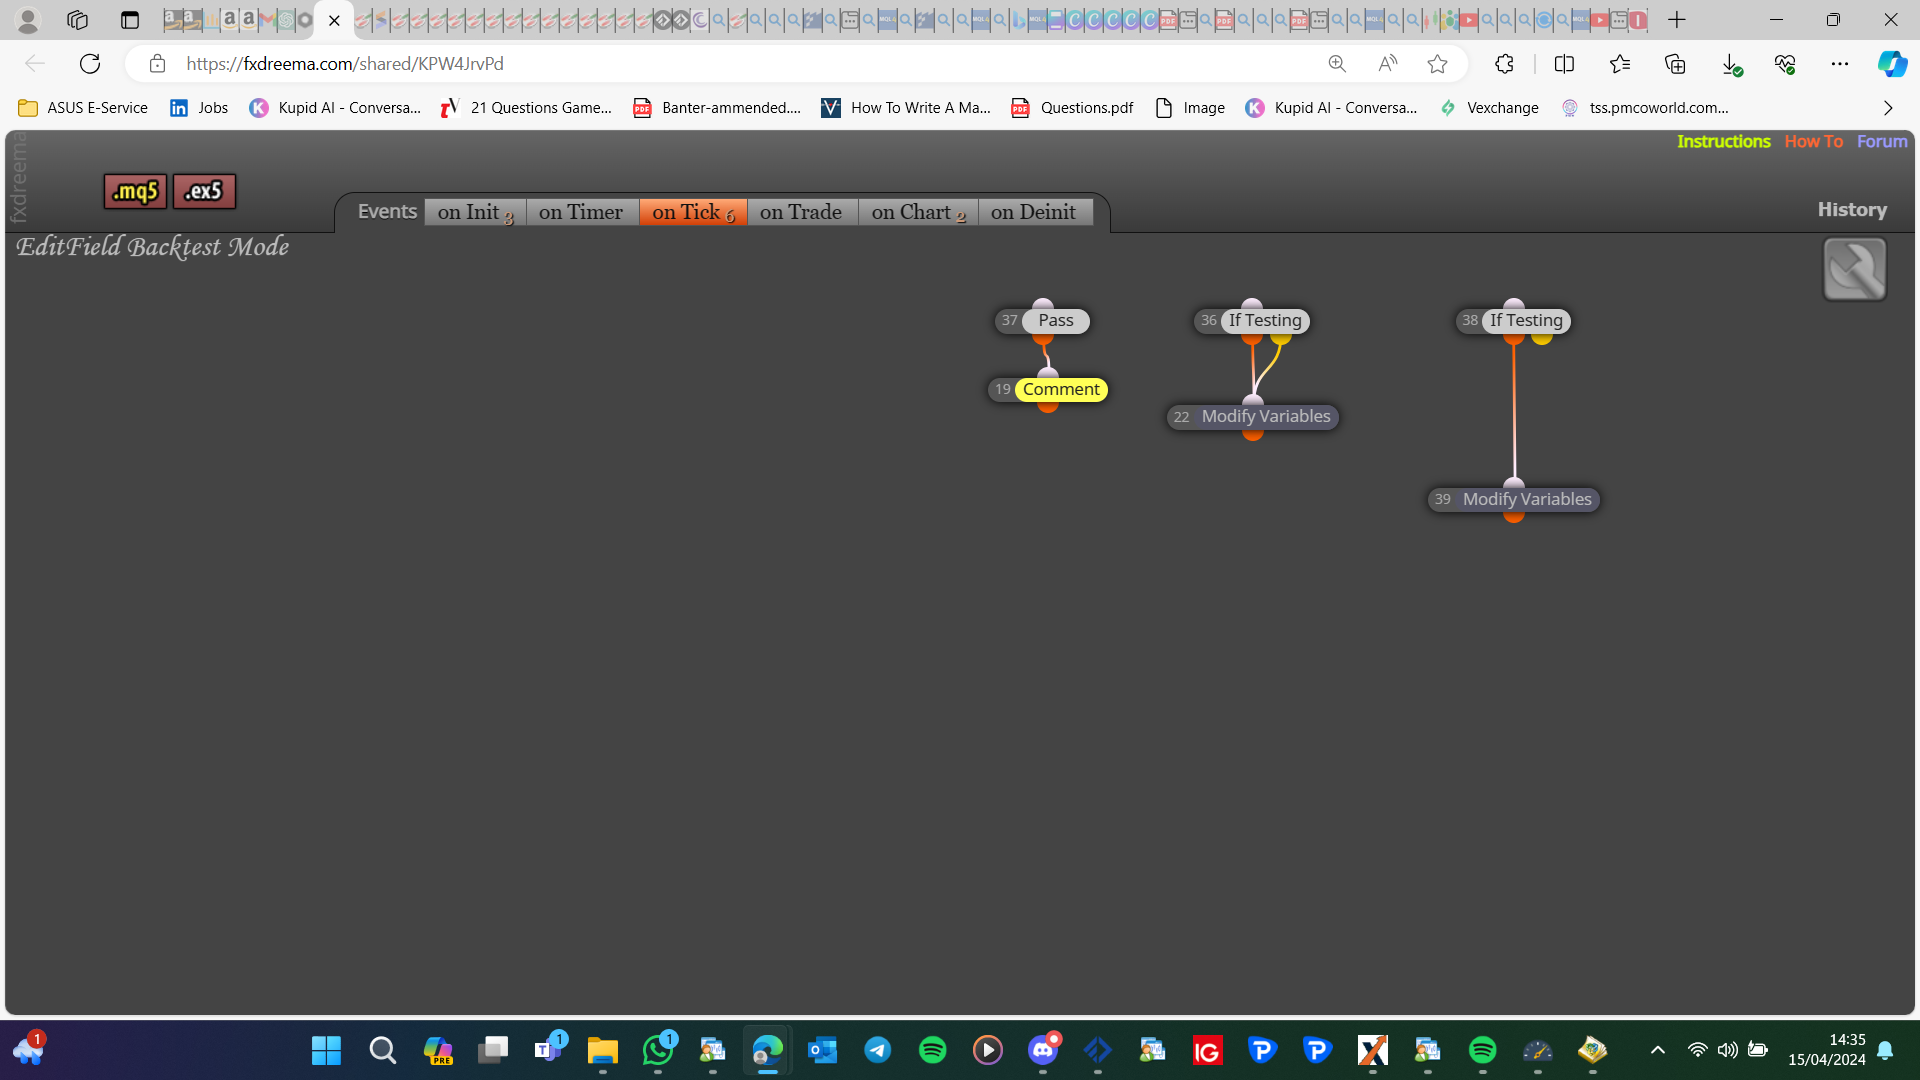
Task: Open the 21 Questions Game bookmark
Action: (x=527, y=108)
